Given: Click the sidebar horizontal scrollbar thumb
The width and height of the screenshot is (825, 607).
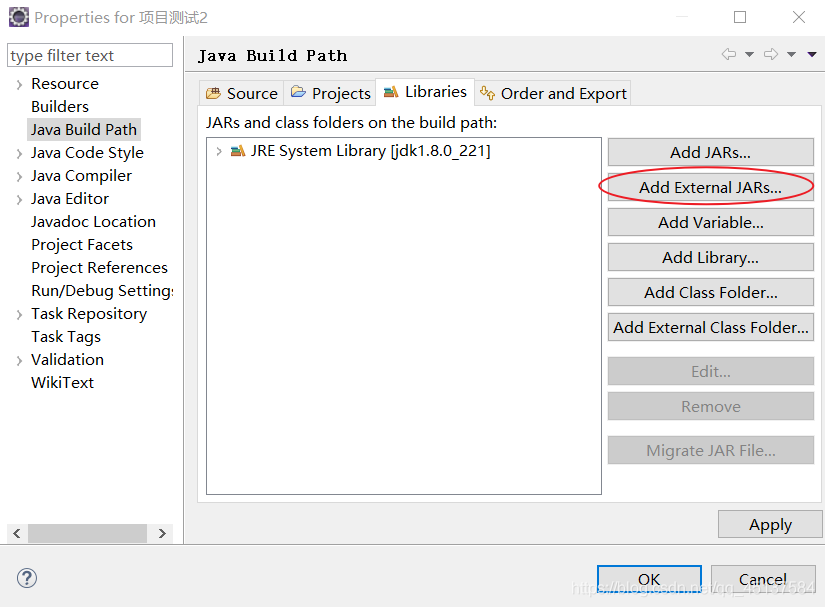Looking at the screenshot, I should (x=87, y=533).
